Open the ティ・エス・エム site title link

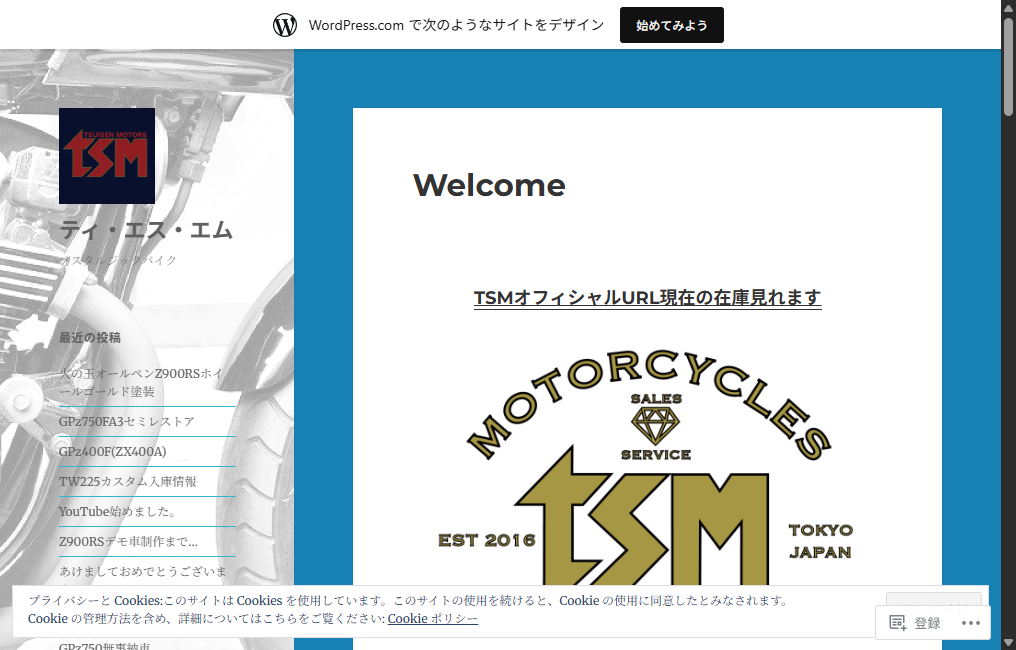[x=146, y=230]
